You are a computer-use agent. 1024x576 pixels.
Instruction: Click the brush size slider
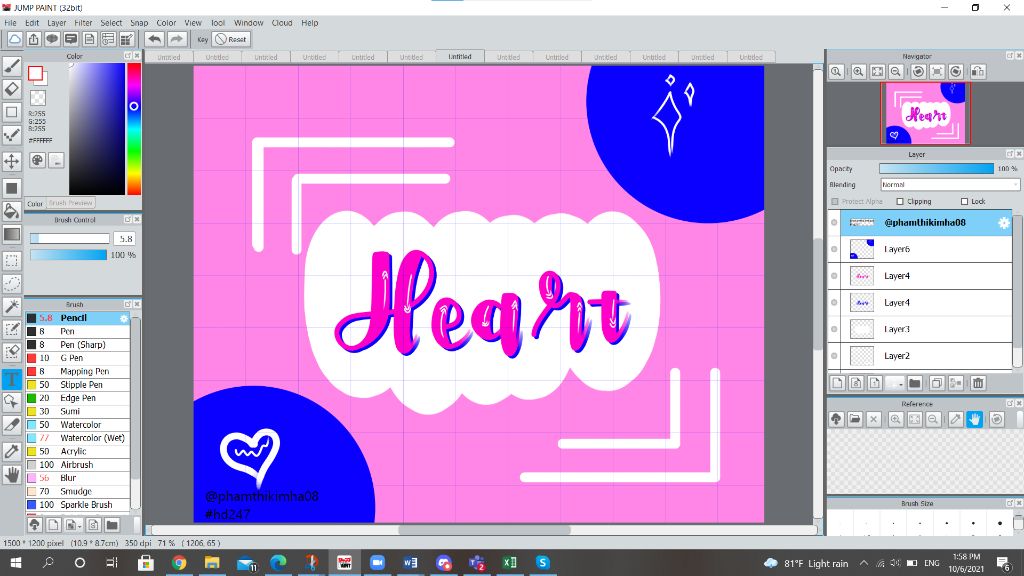coord(69,238)
